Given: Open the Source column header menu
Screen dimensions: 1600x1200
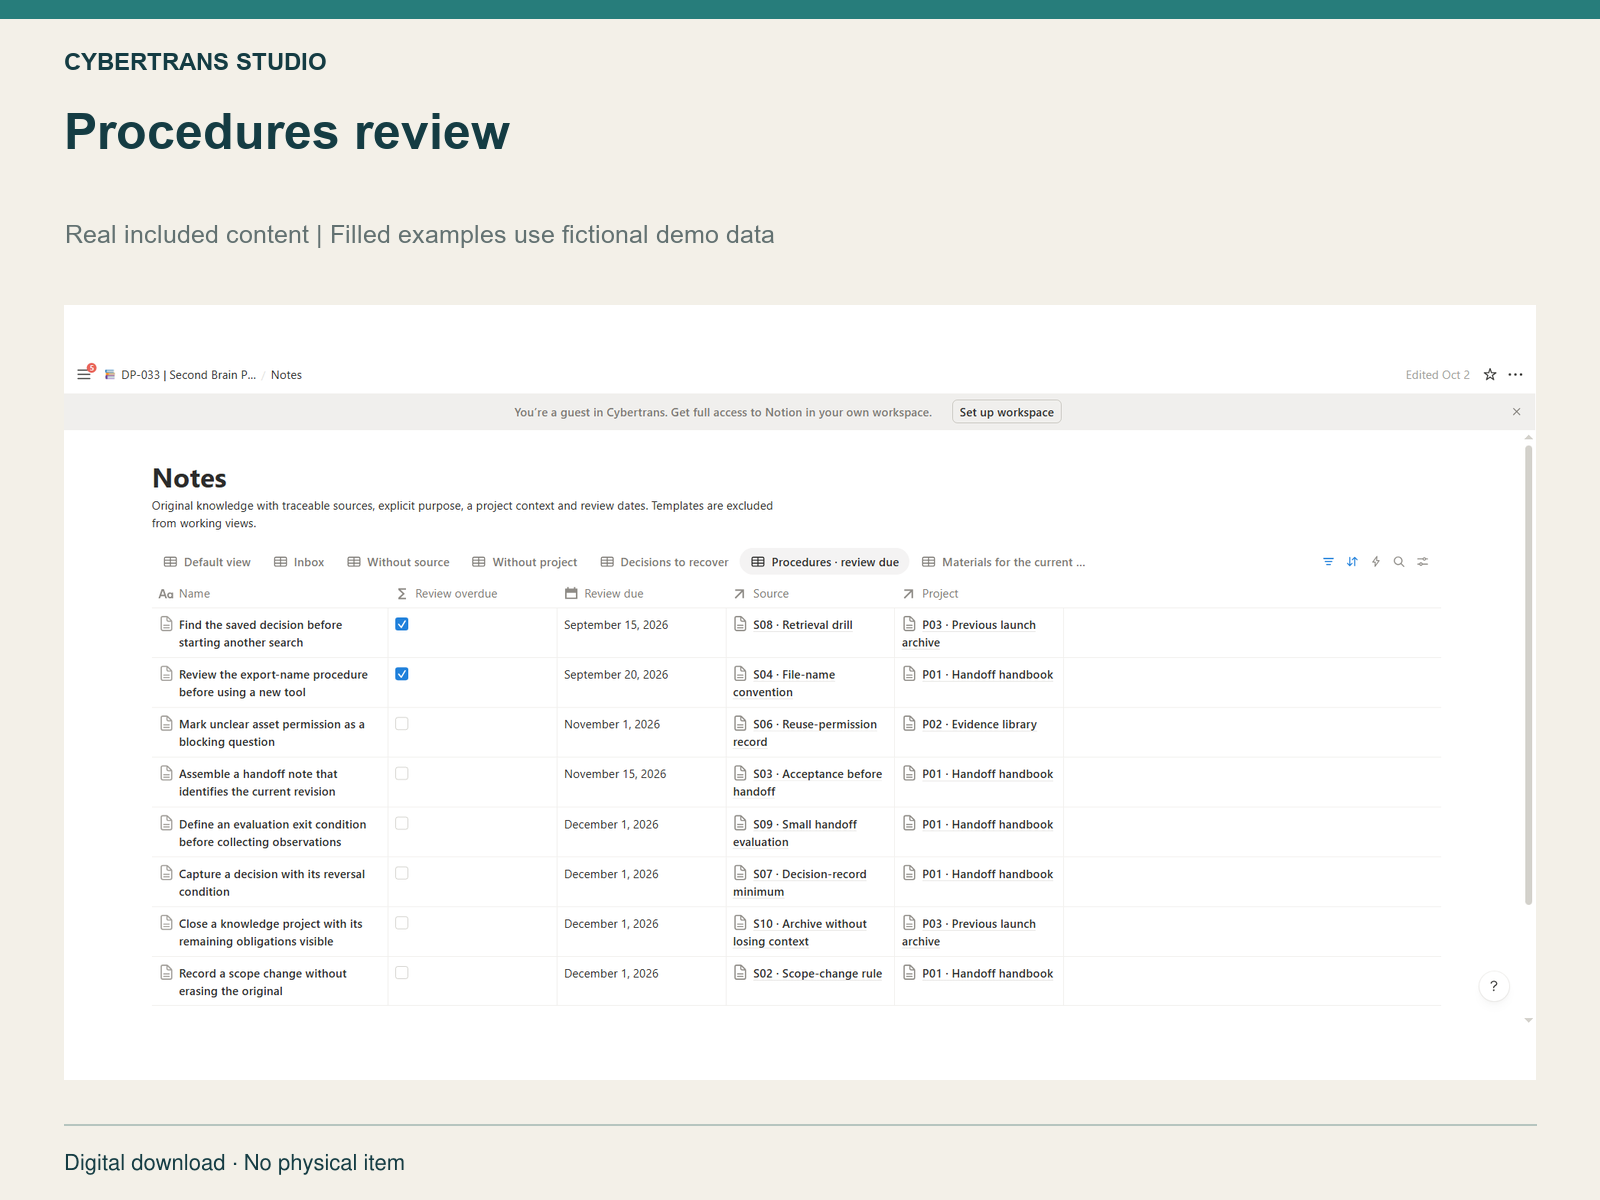Looking at the screenshot, I should [810, 594].
